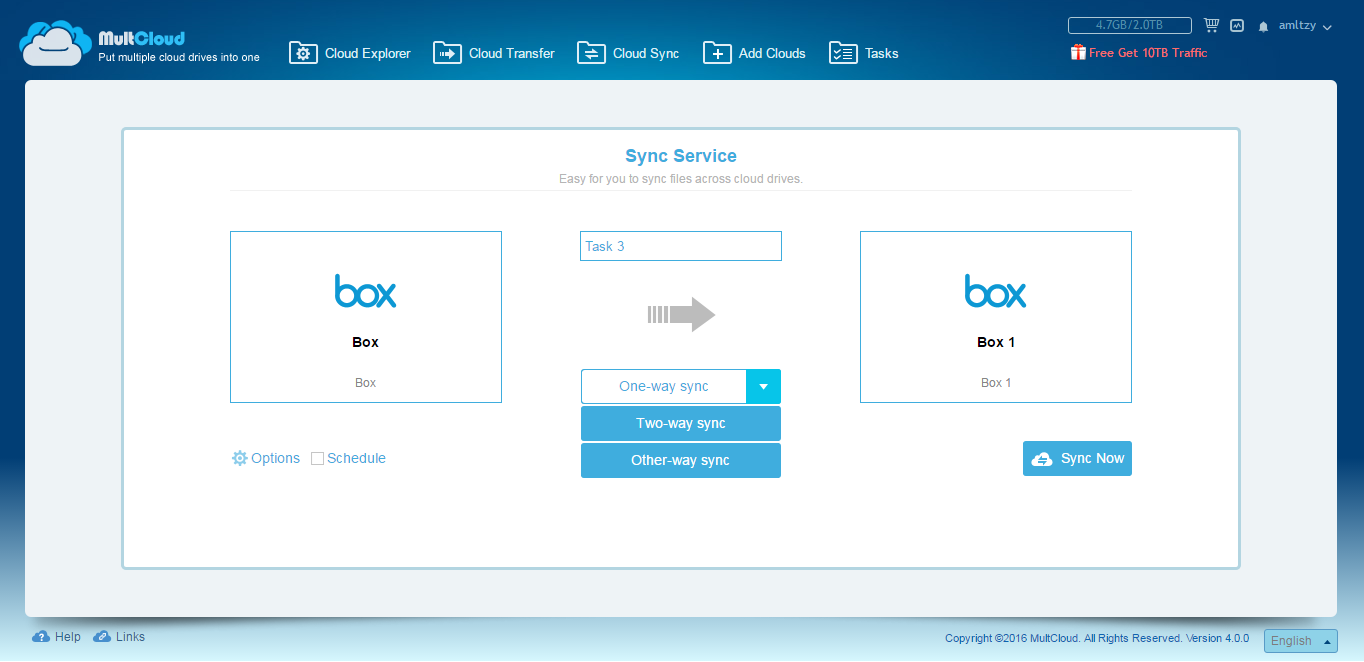1364x662 pixels.
Task: Choose Two-way sync option
Action: [x=681, y=423]
